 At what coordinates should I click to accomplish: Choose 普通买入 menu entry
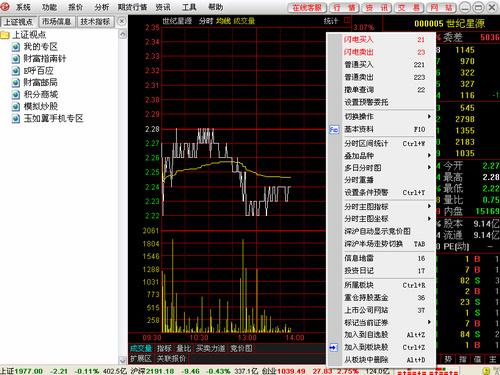point(385,65)
